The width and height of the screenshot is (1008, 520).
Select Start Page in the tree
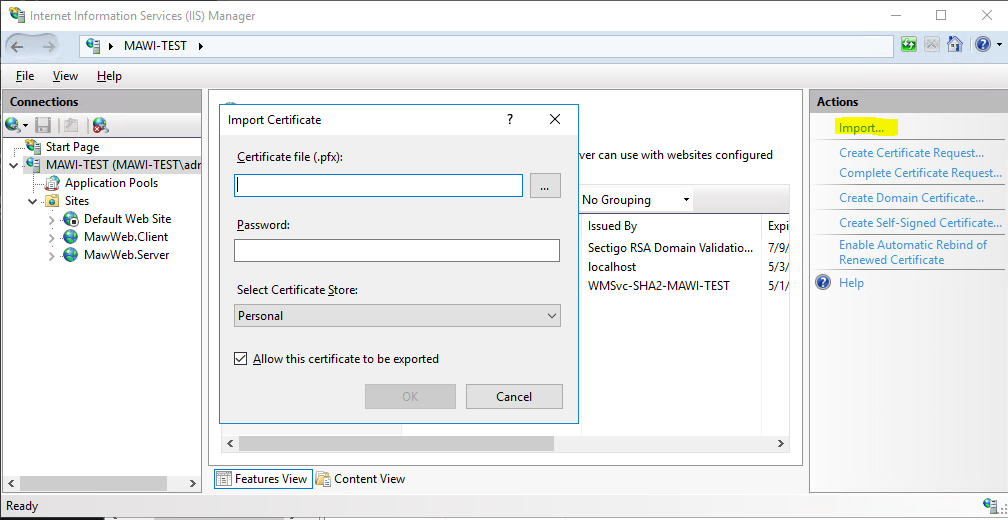(x=72, y=147)
